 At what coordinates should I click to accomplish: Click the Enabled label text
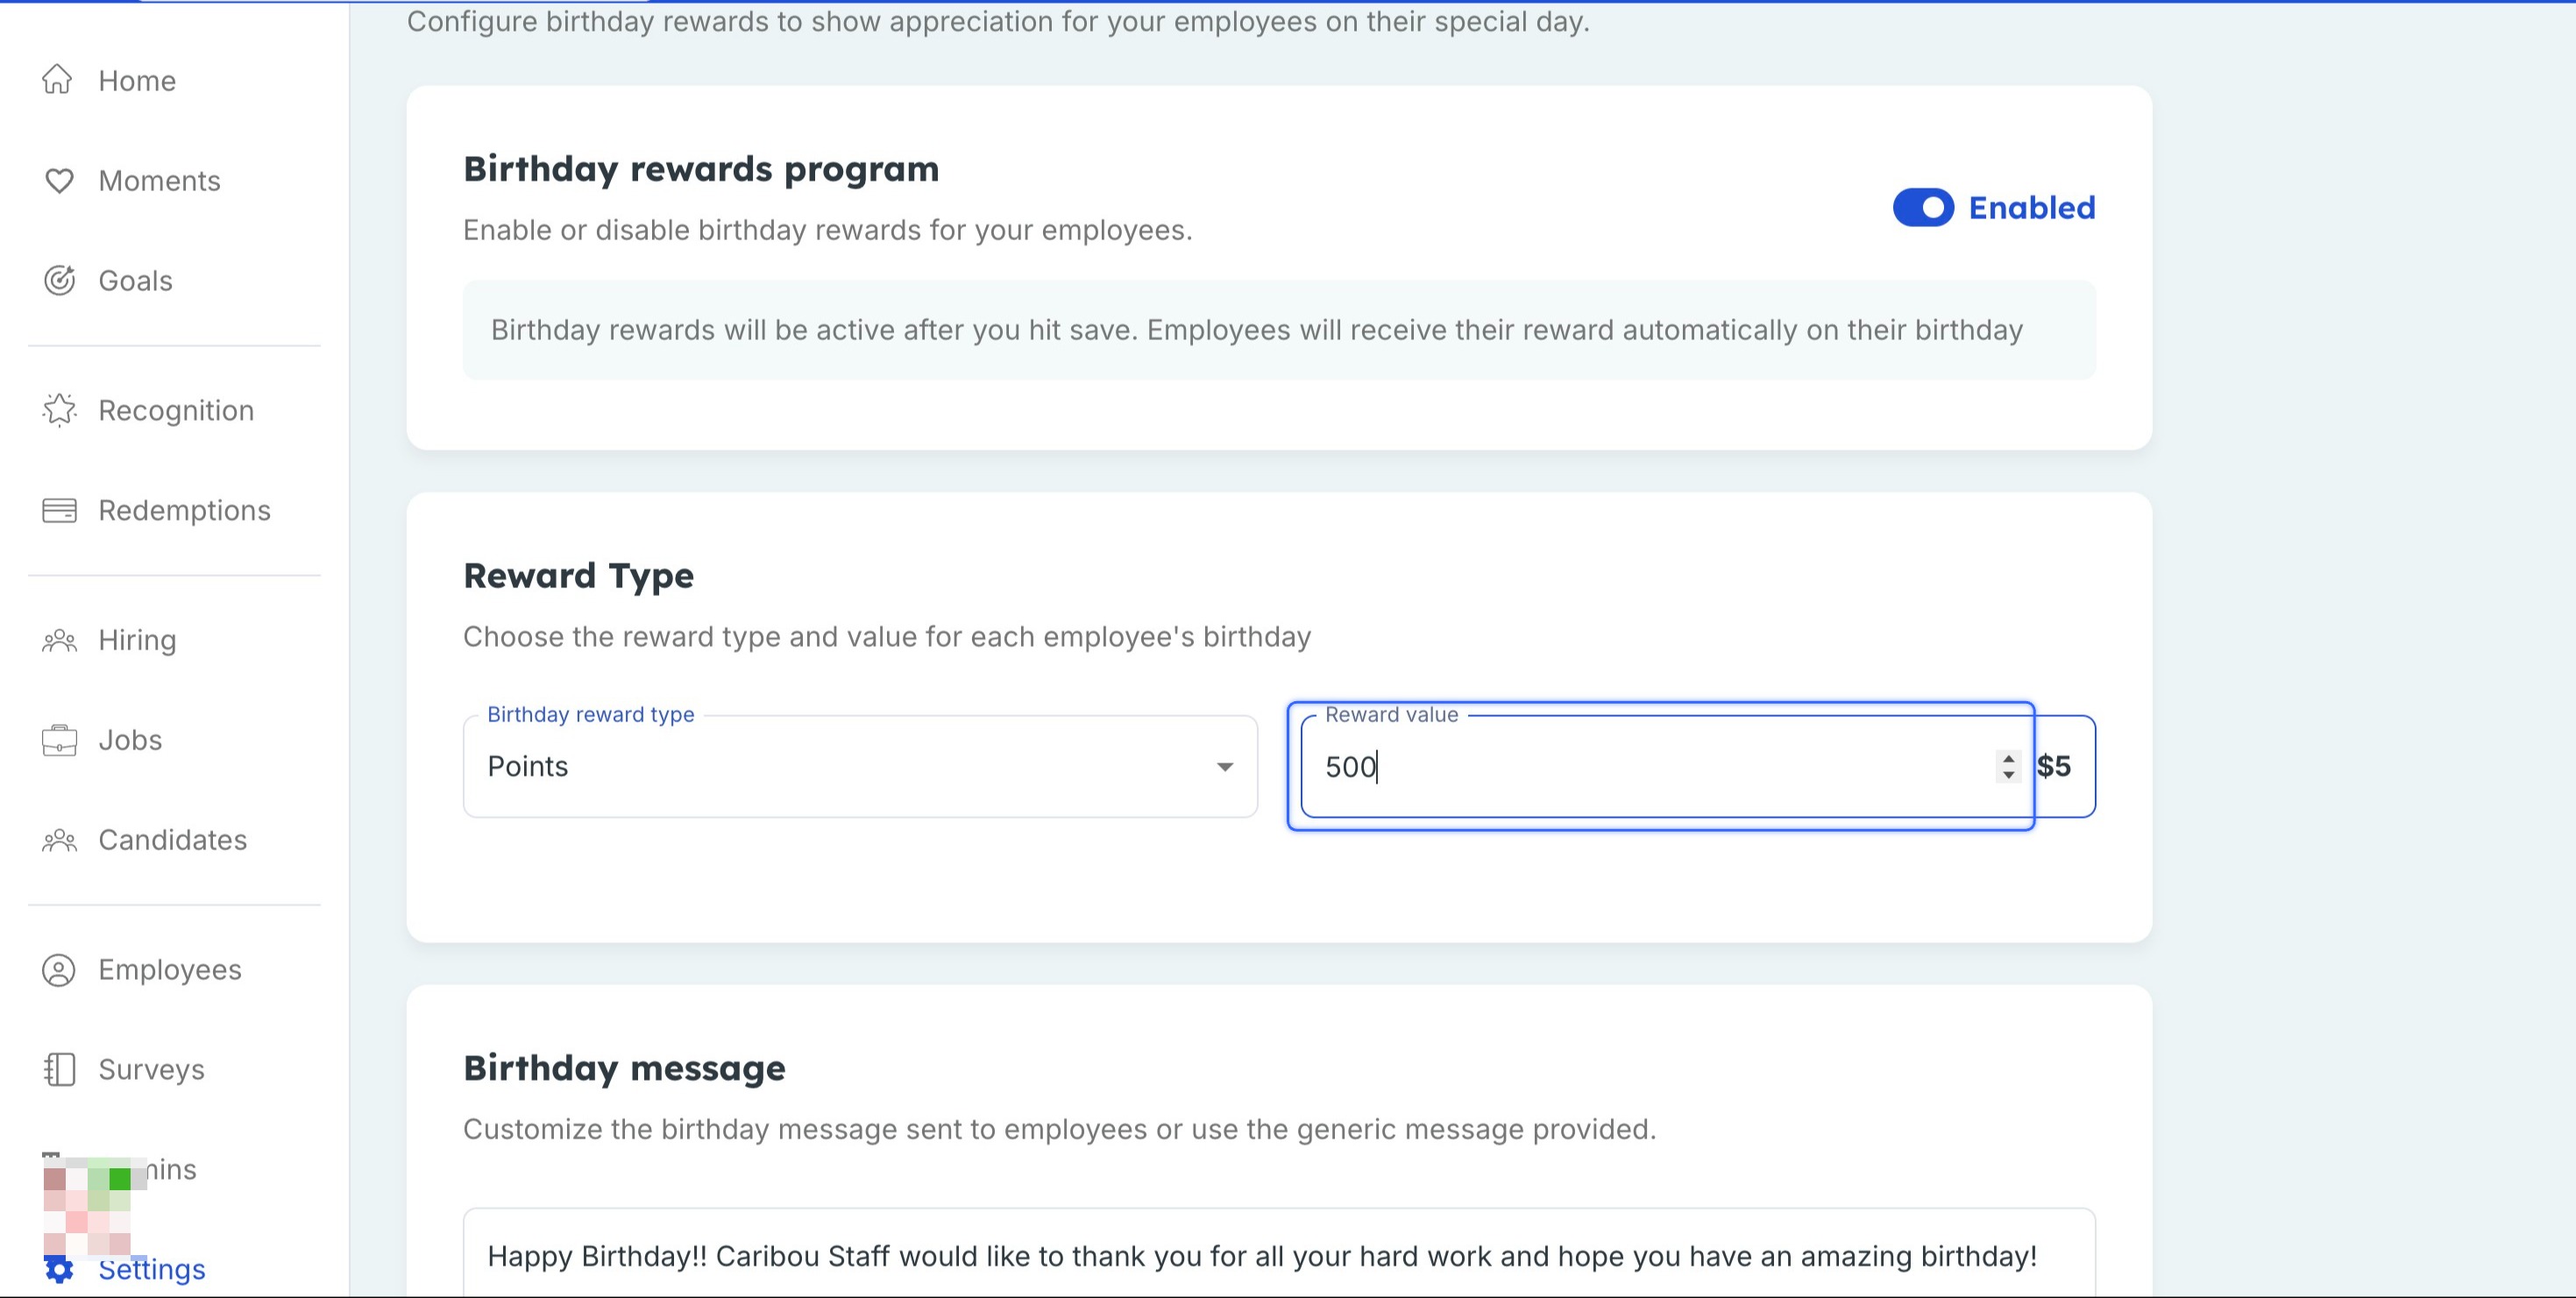click(2031, 207)
